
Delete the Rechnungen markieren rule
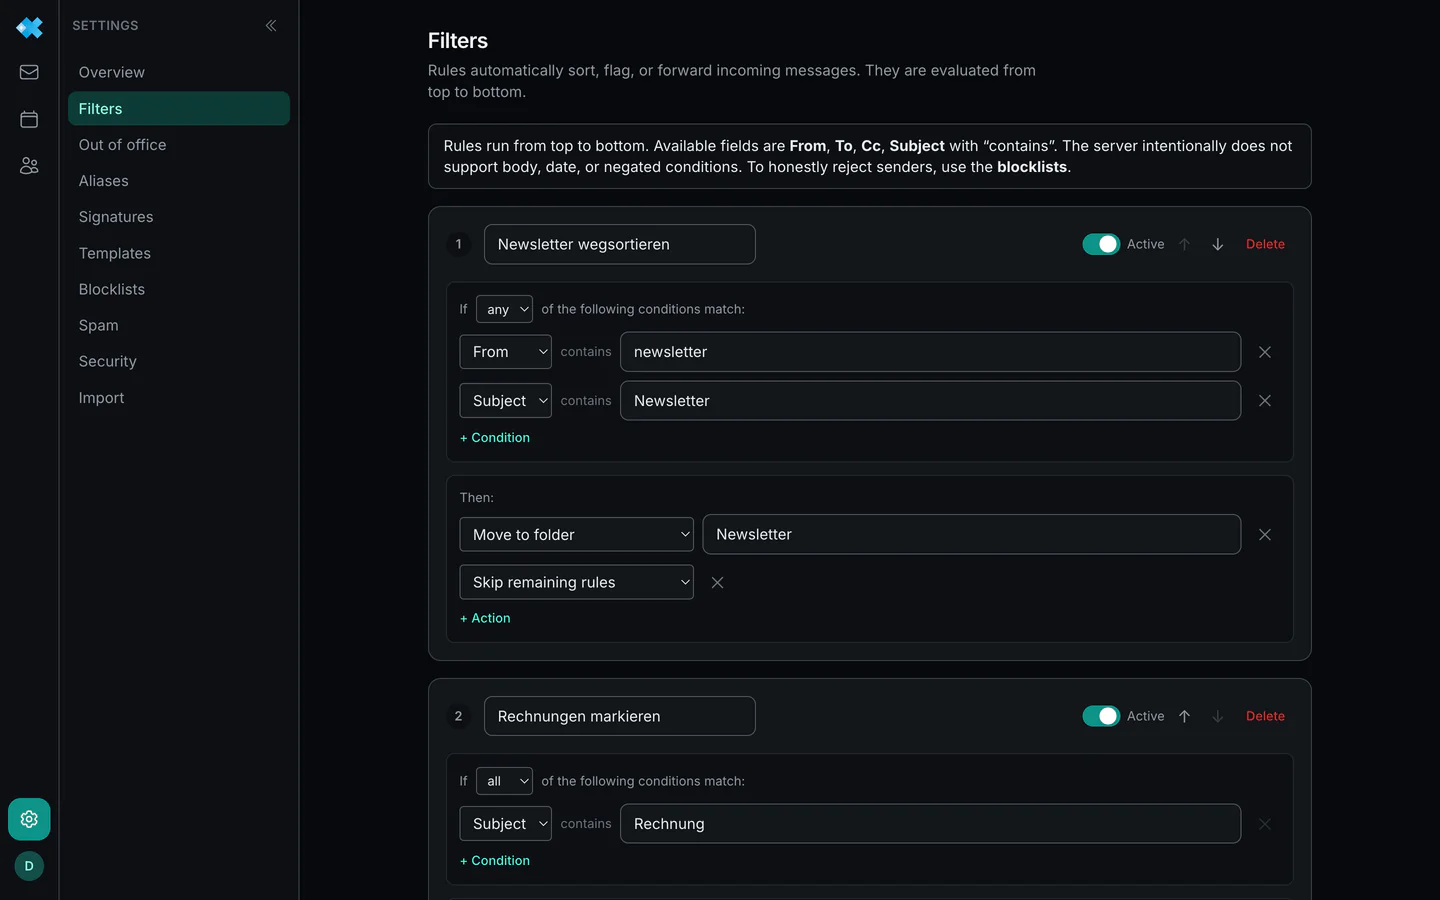(1265, 716)
